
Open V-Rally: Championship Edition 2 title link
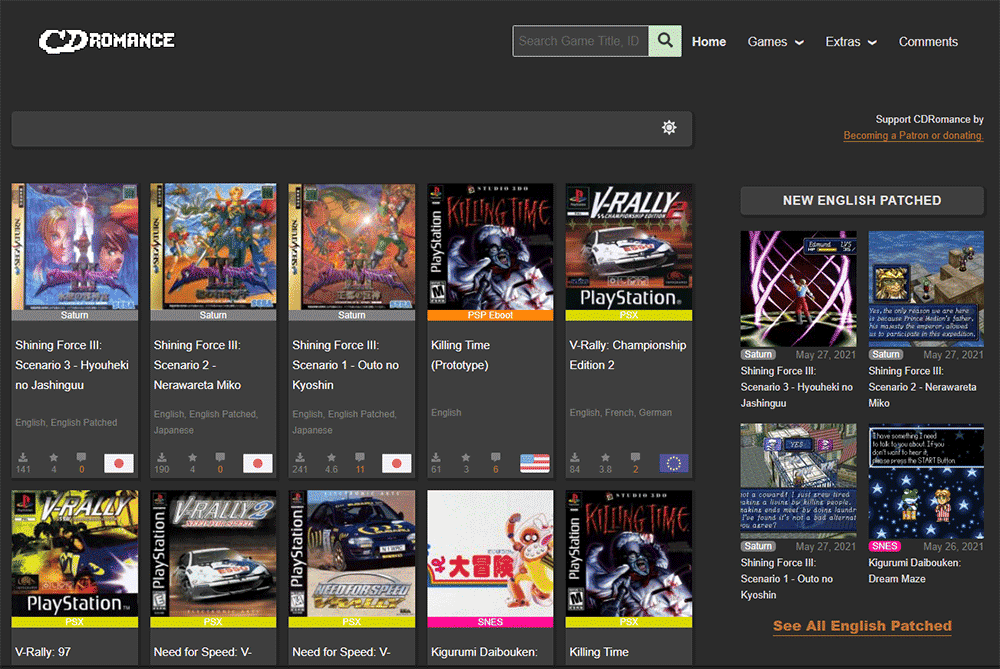628,355
